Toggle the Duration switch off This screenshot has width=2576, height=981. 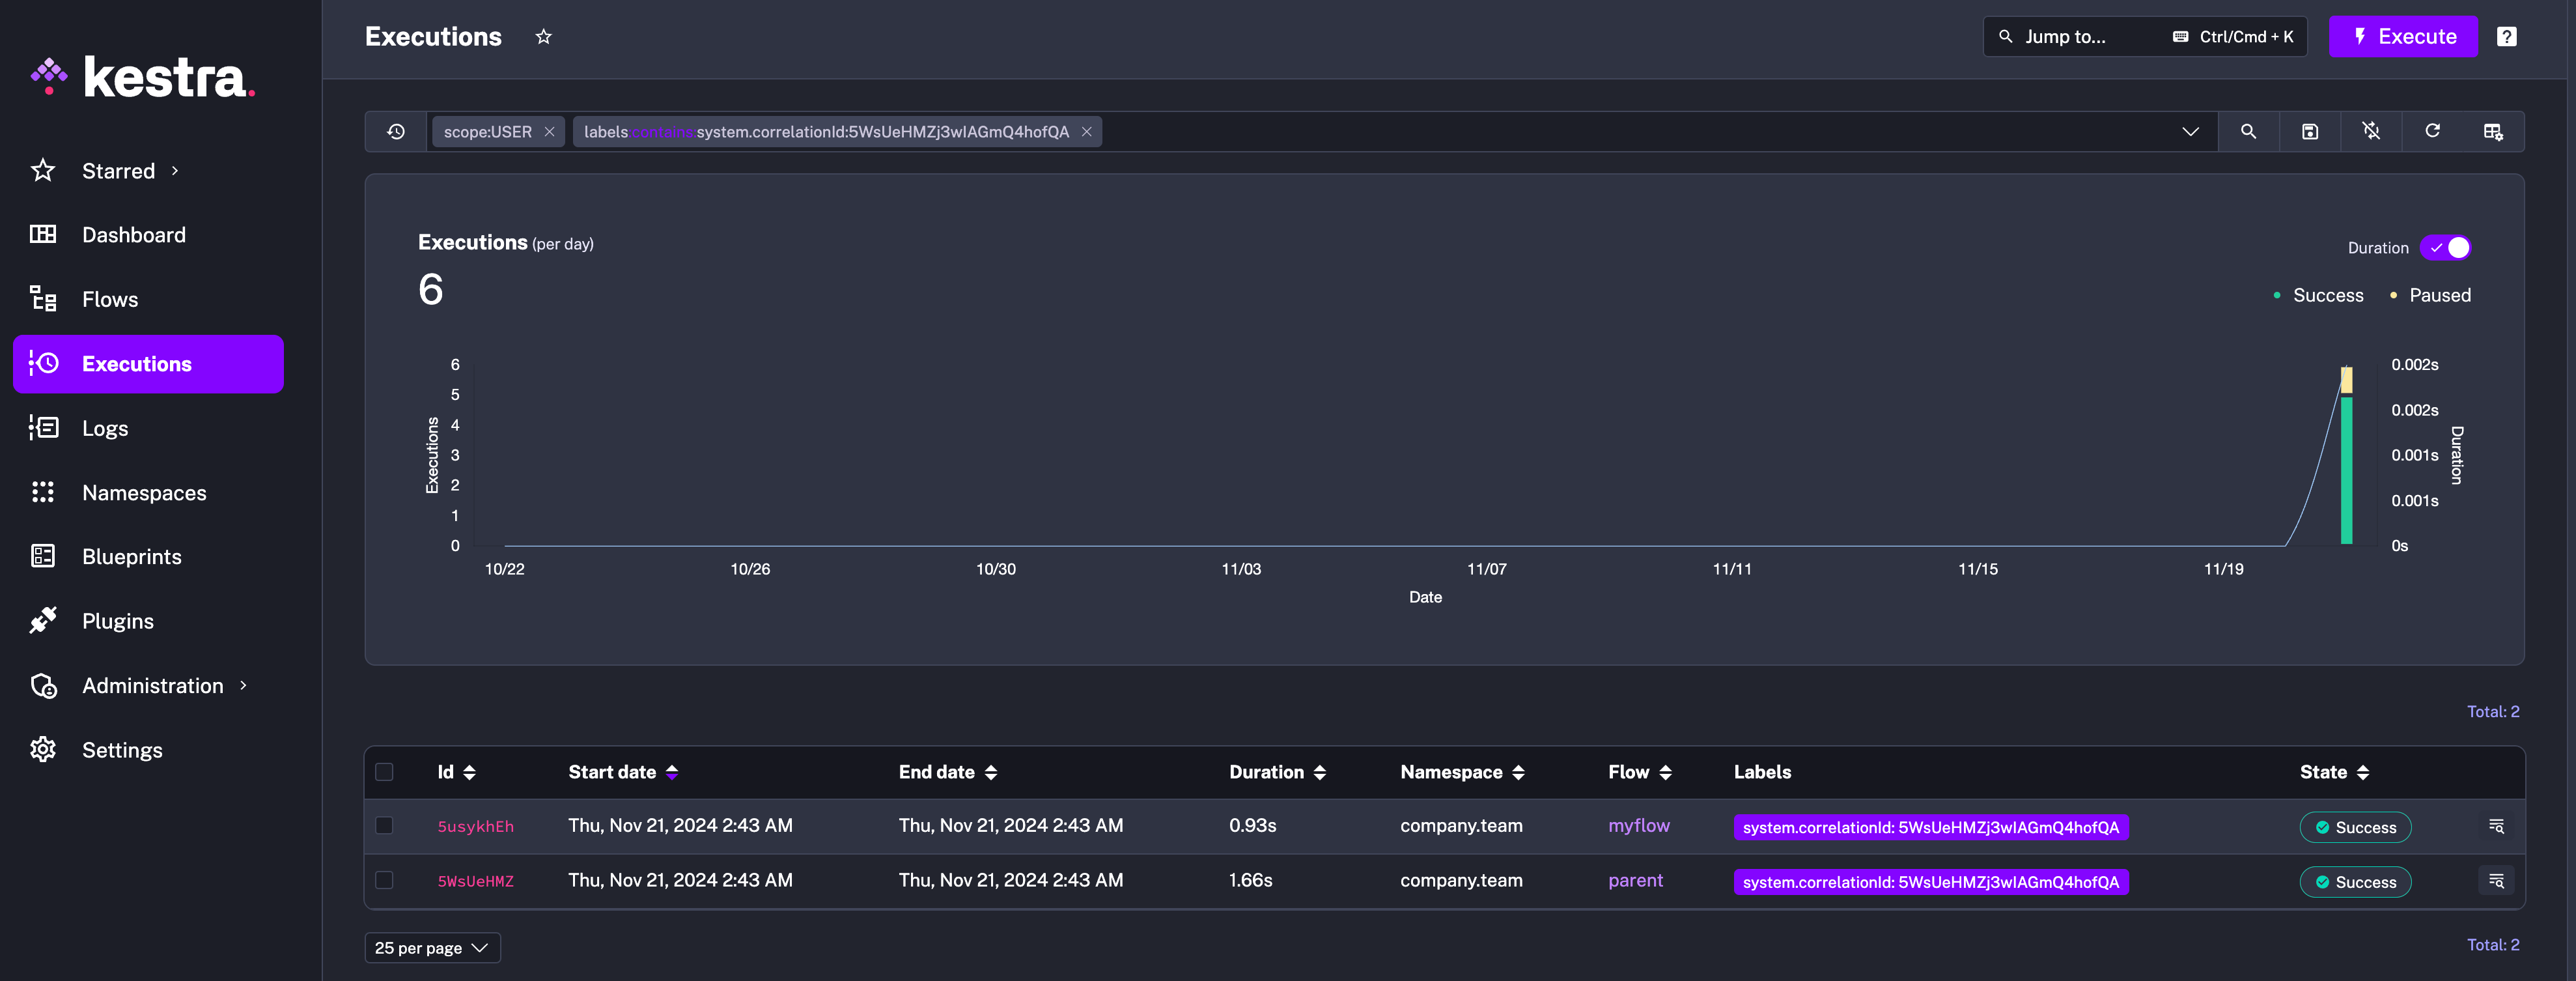pos(2446,248)
